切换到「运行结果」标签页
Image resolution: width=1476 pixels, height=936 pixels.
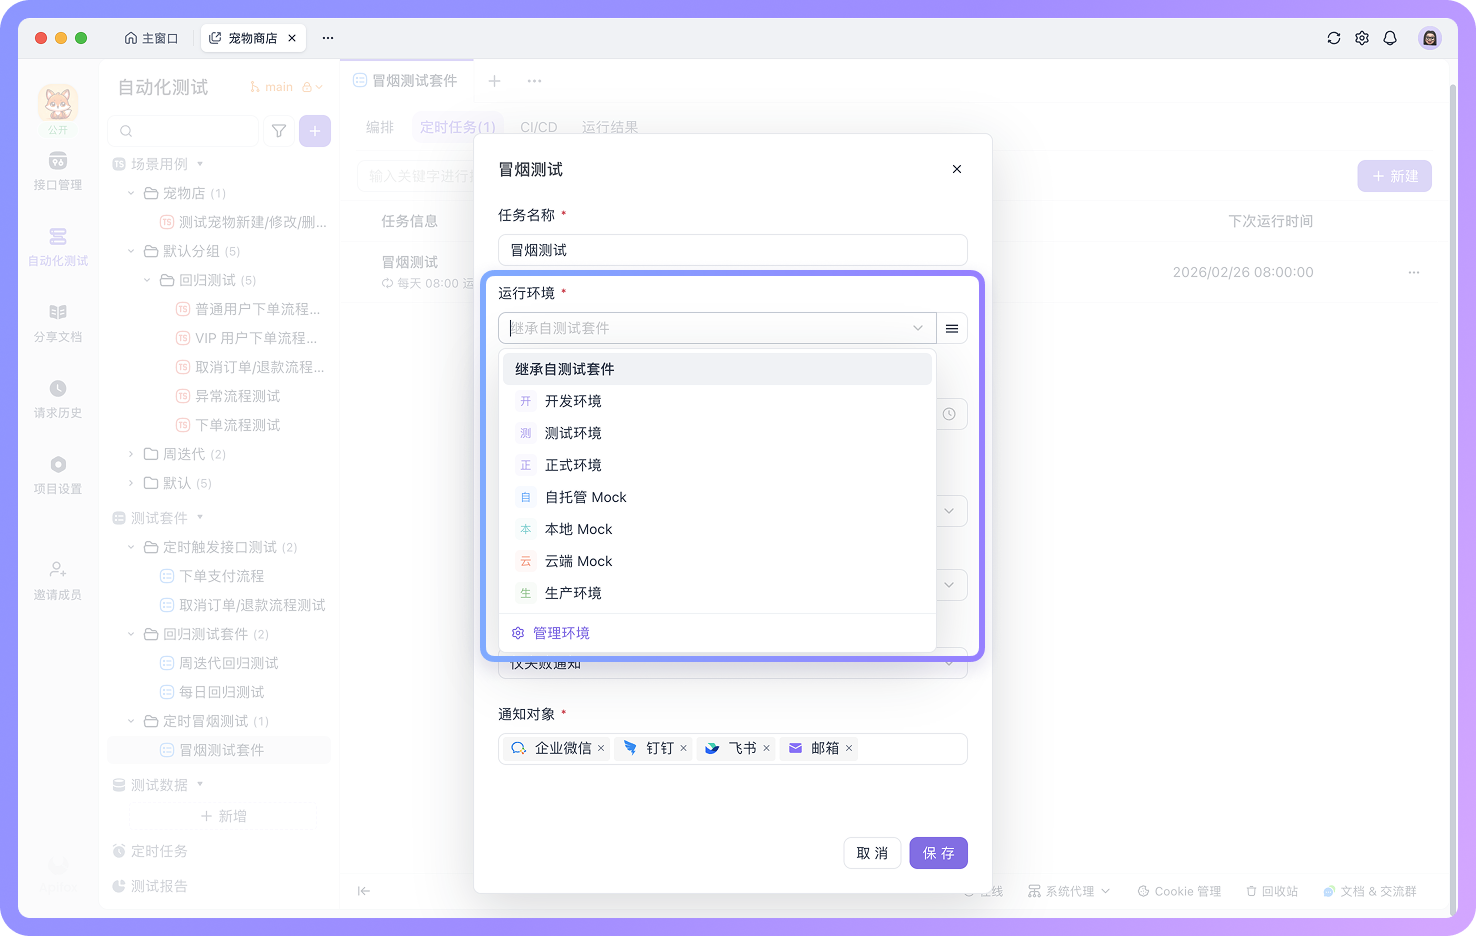click(x=609, y=126)
